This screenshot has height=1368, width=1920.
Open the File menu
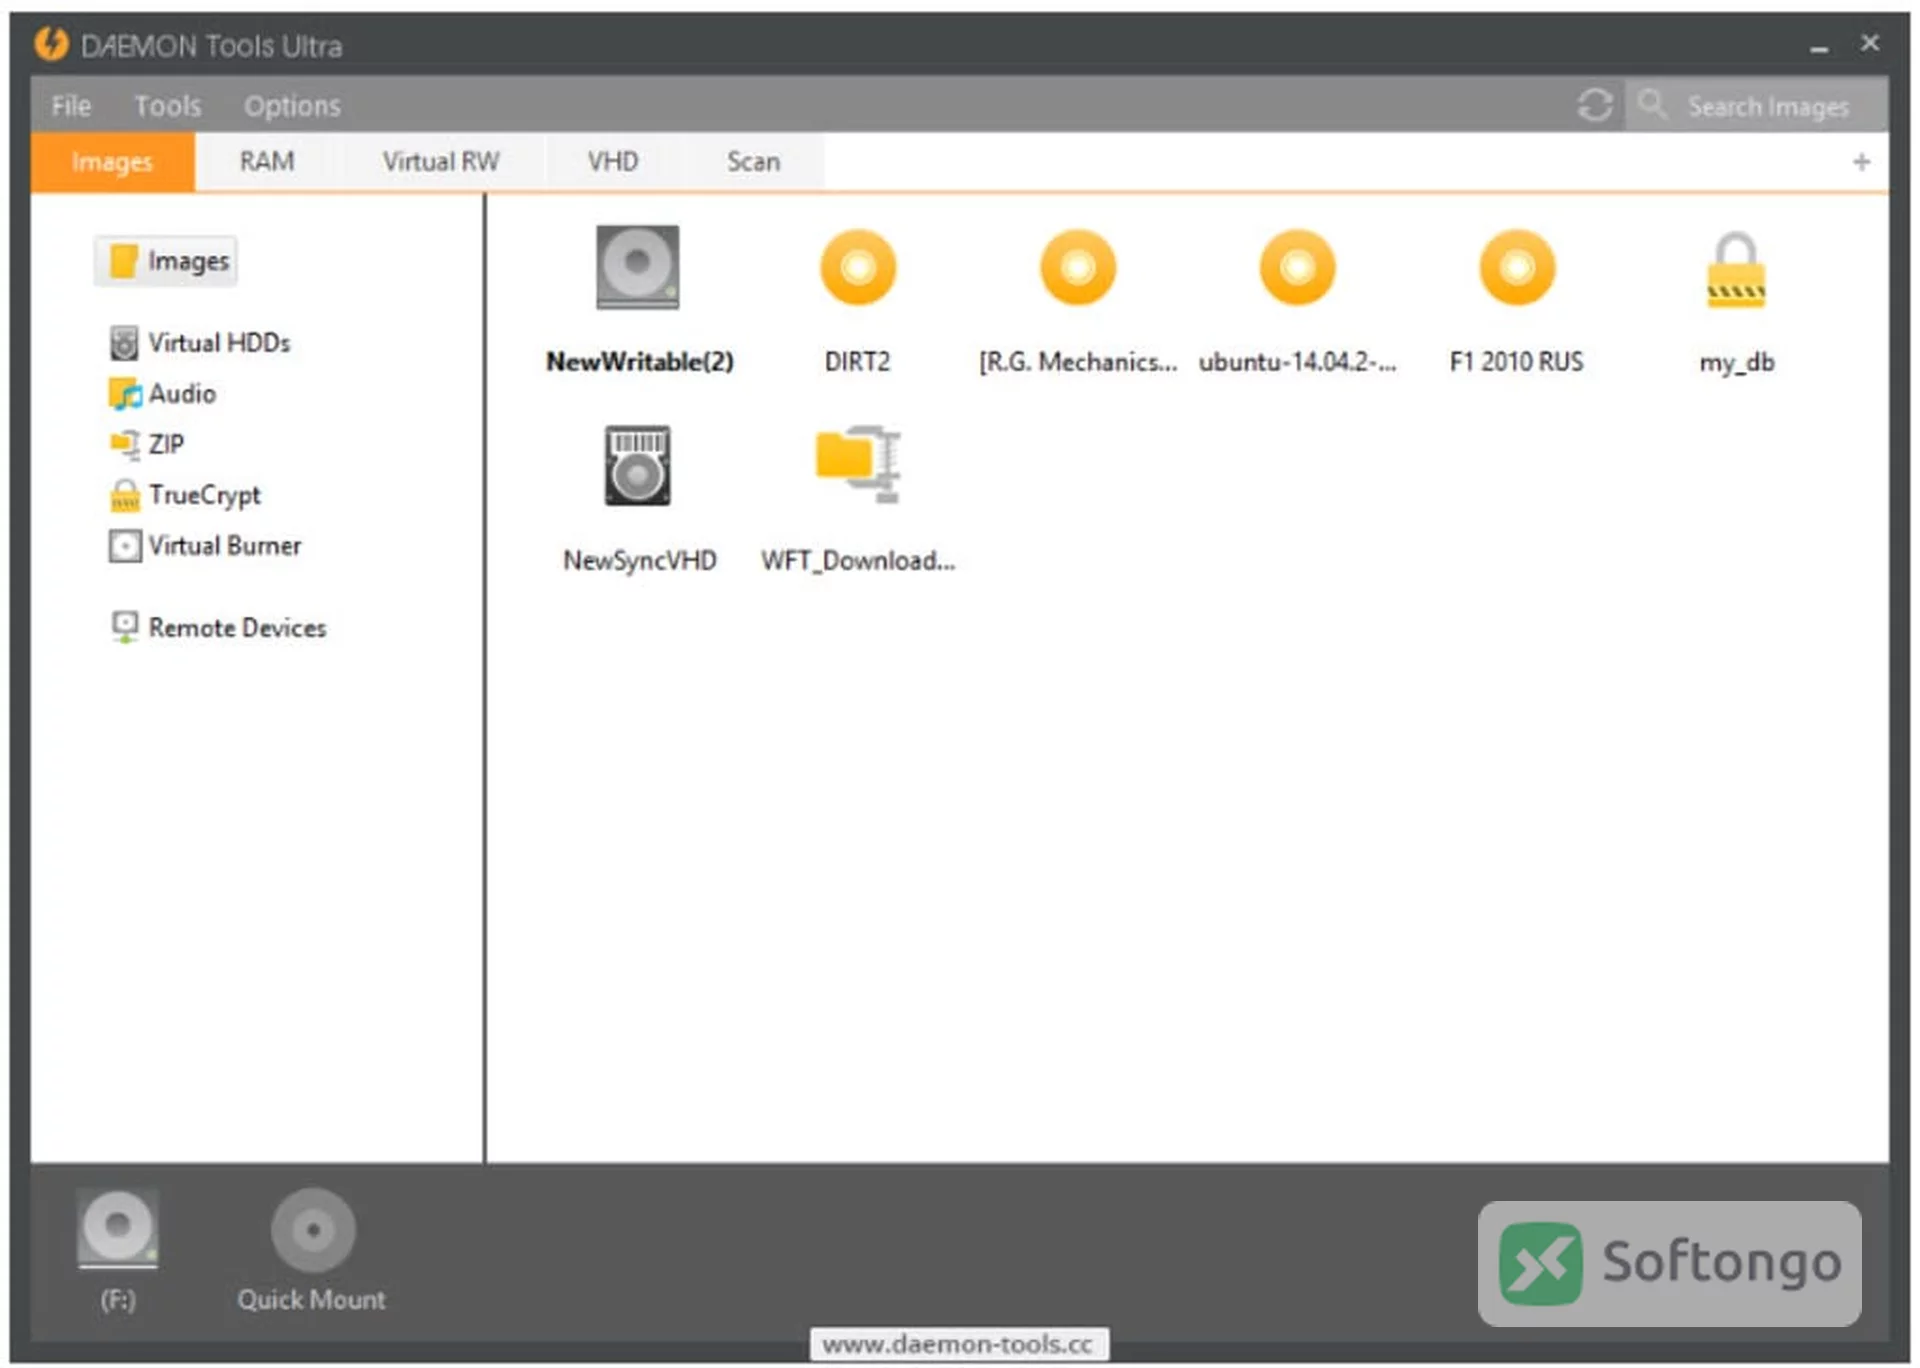71,106
